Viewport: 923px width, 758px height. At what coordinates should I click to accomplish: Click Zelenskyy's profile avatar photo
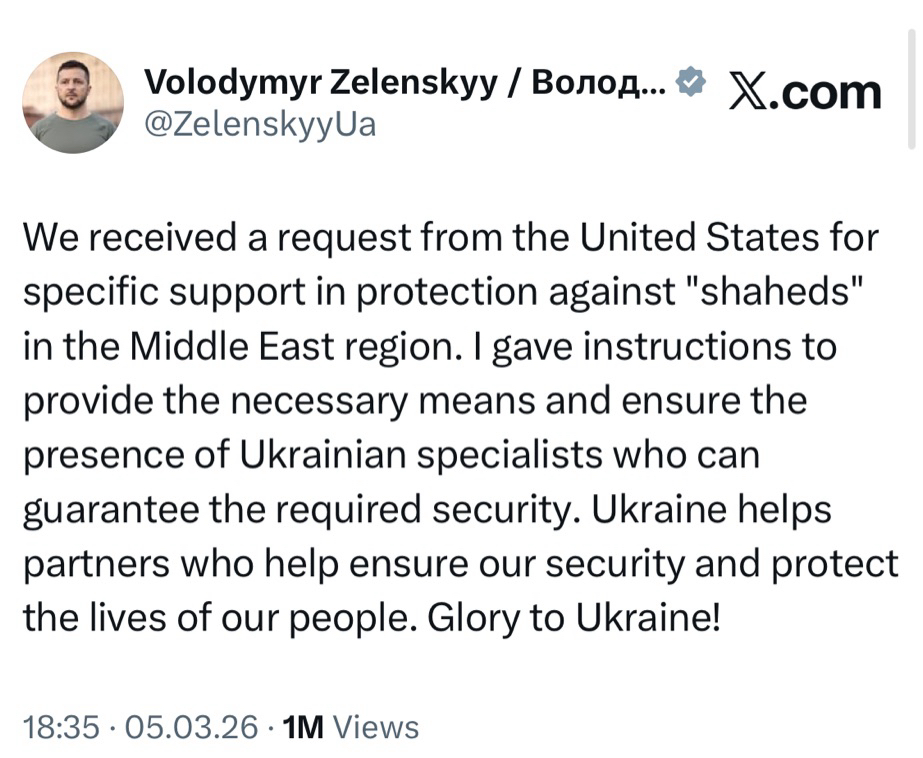pos(73,102)
